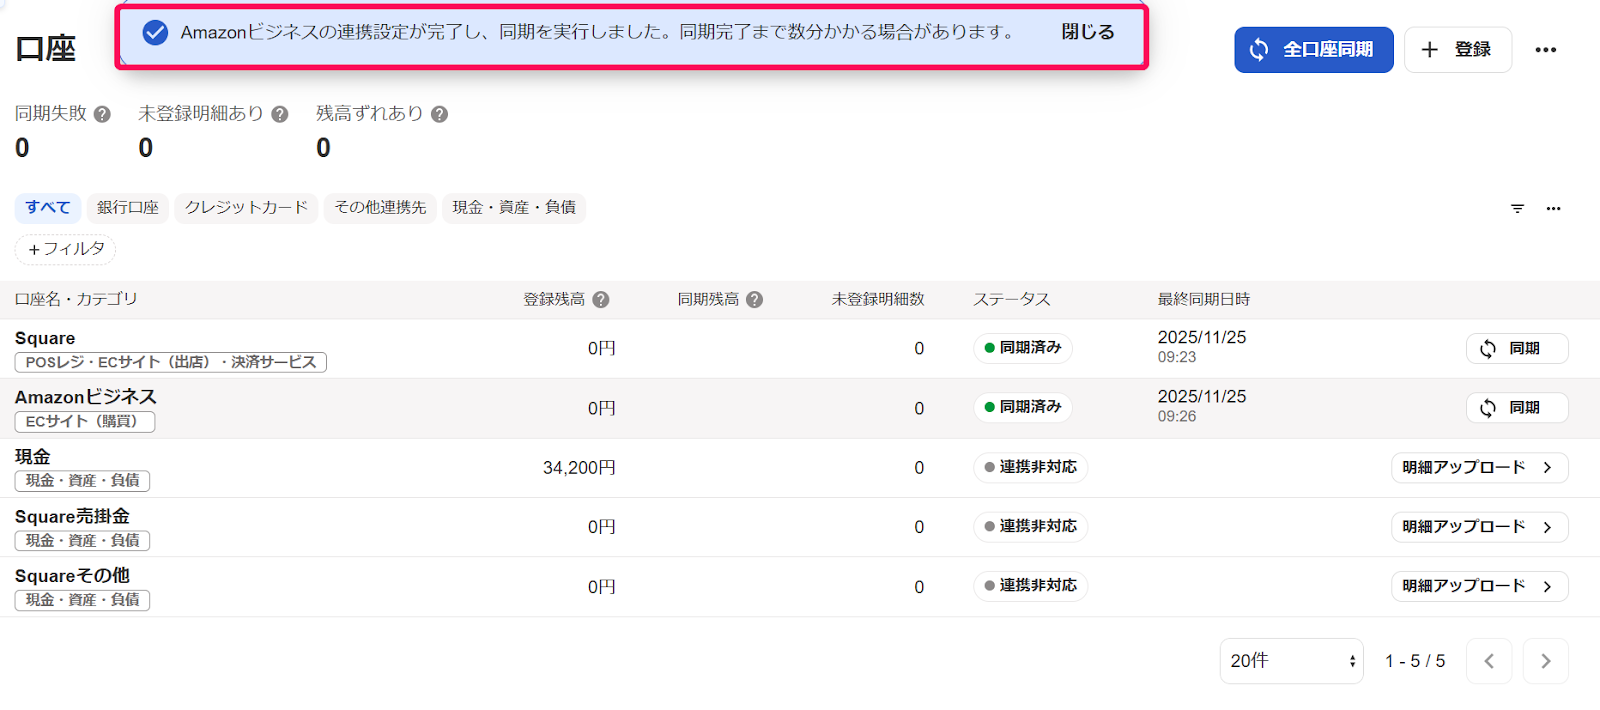Screen dimensions: 1600x710
Task: Switch to the 銀行口座 tab
Action: click(128, 207)
